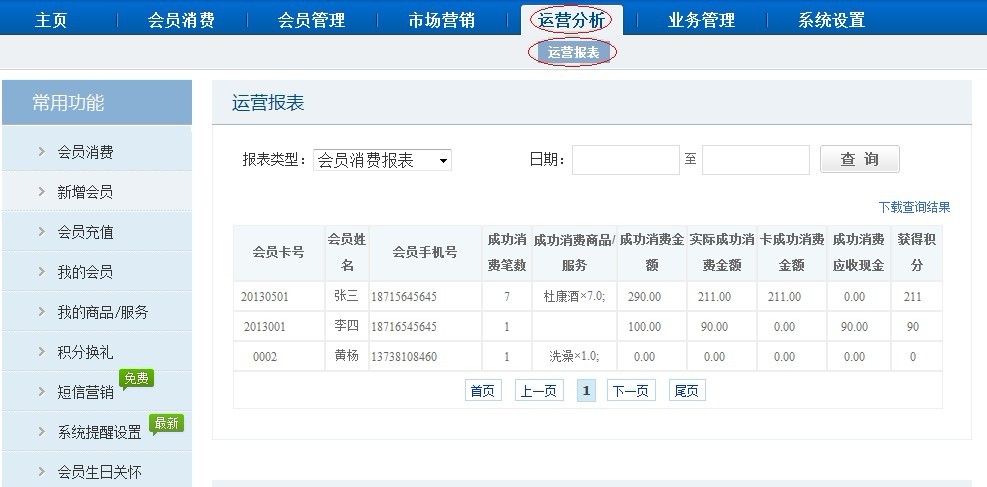
Task: Click the 免费 badge on 短信营销
Action: click(136, 379)
